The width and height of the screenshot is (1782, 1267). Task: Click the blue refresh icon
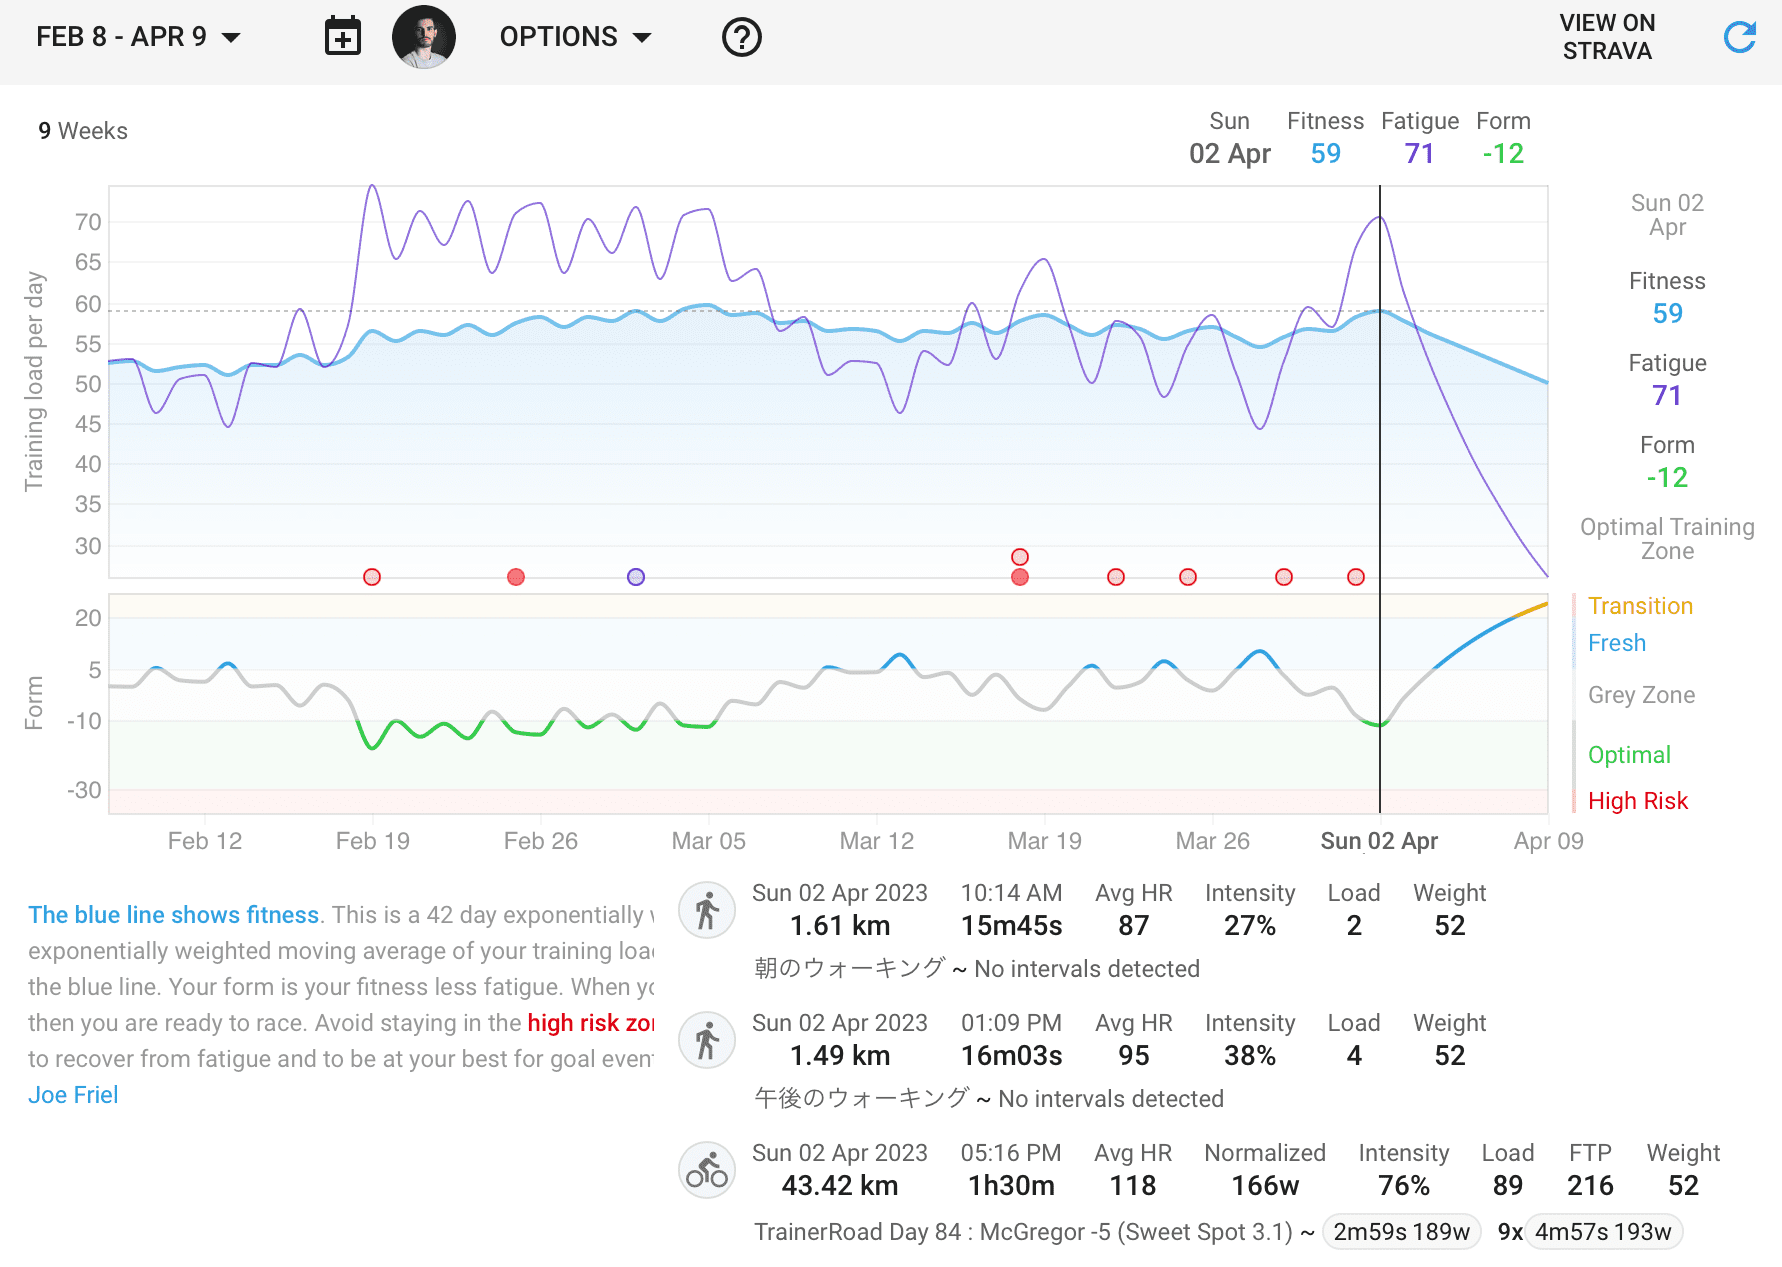coord(1740,37)
